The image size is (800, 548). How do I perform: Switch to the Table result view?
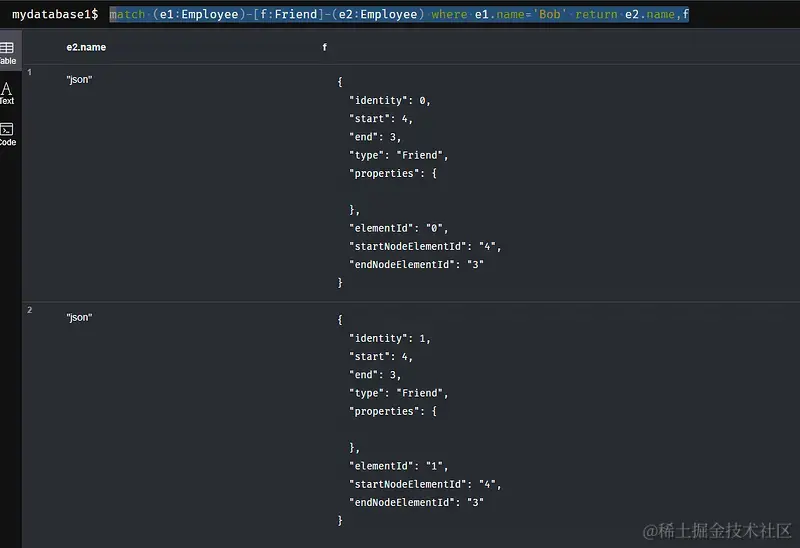8,53
